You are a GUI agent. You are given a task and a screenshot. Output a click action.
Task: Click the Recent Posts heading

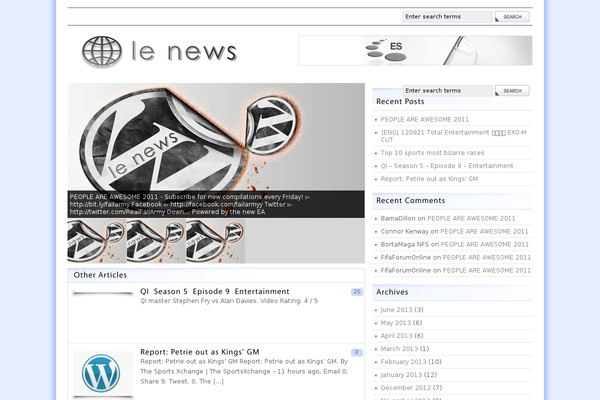pyautogui.click(x=400, y=101)
